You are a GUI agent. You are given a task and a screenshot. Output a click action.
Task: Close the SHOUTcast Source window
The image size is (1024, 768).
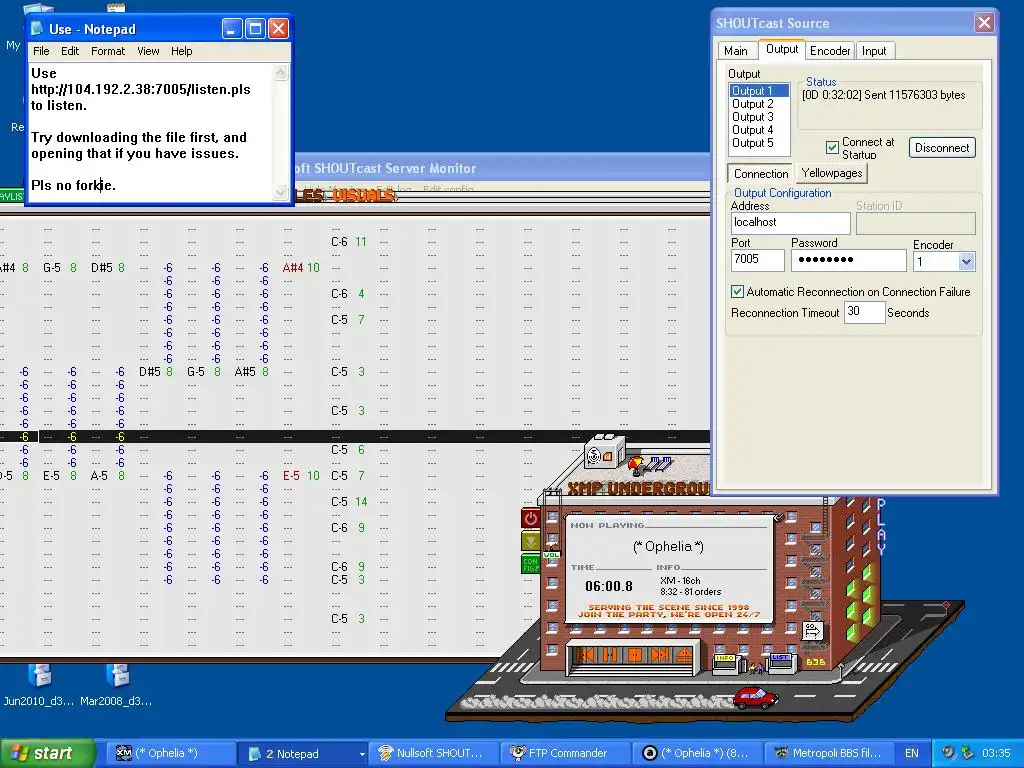click(x=984, y=23)
